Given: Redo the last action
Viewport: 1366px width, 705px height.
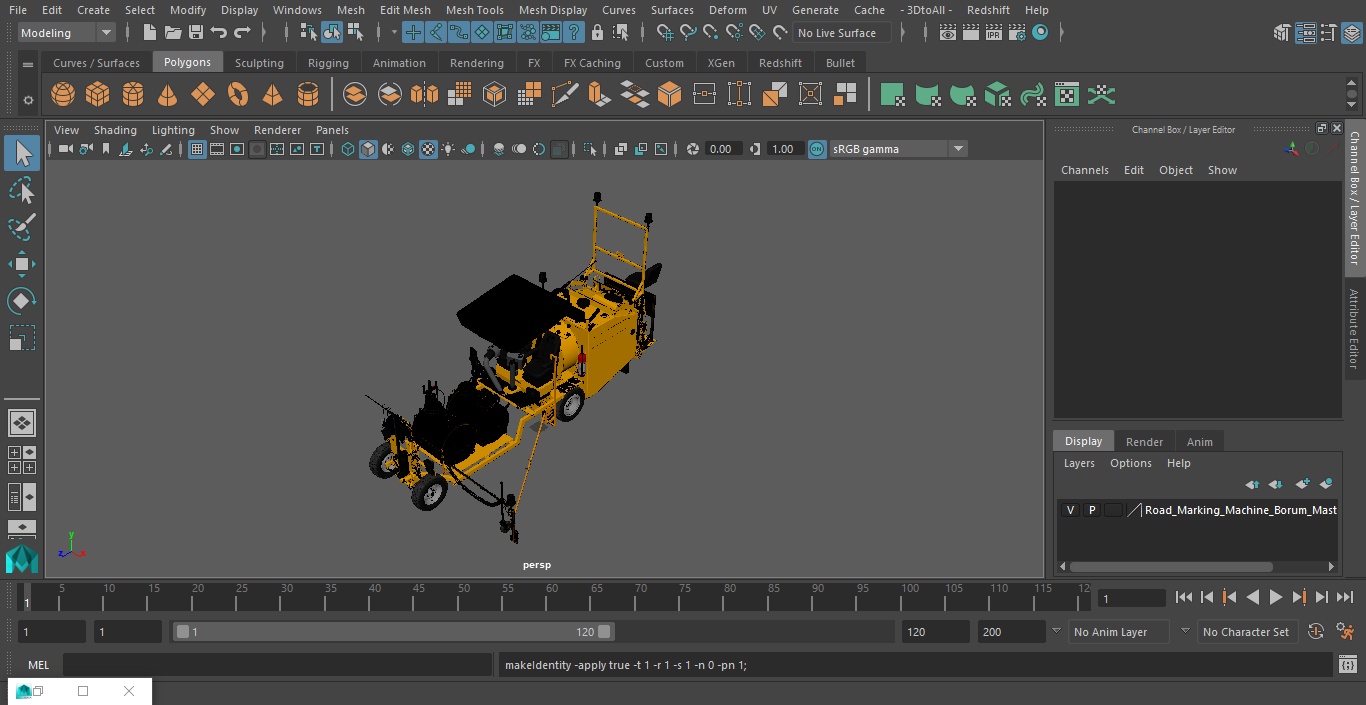Looking at the screenshot, I should [x=242, y=33].
